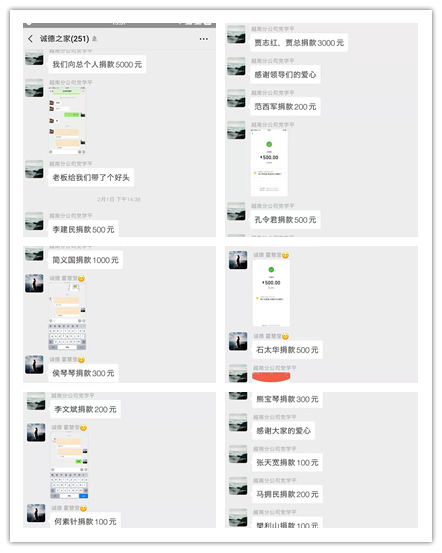Tap the back arrow beside 诚德之家(251)

[30, 39]
